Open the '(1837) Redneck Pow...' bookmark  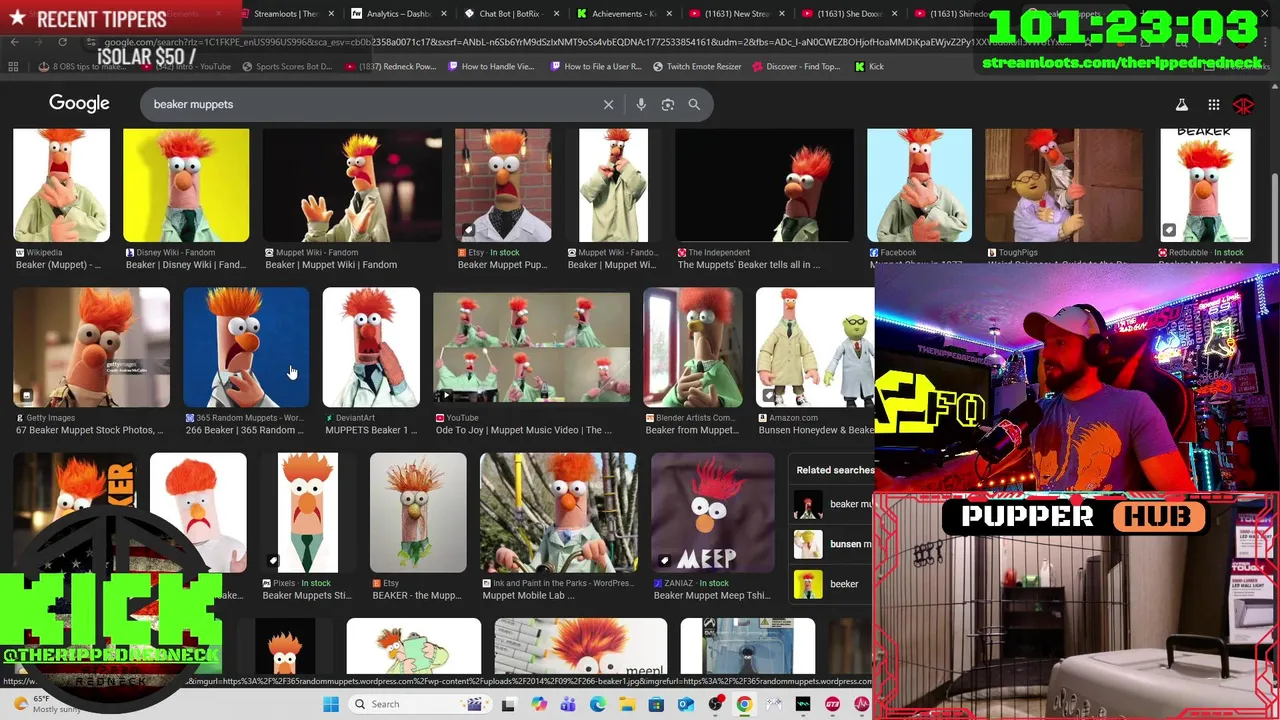[x=390, y=66]
